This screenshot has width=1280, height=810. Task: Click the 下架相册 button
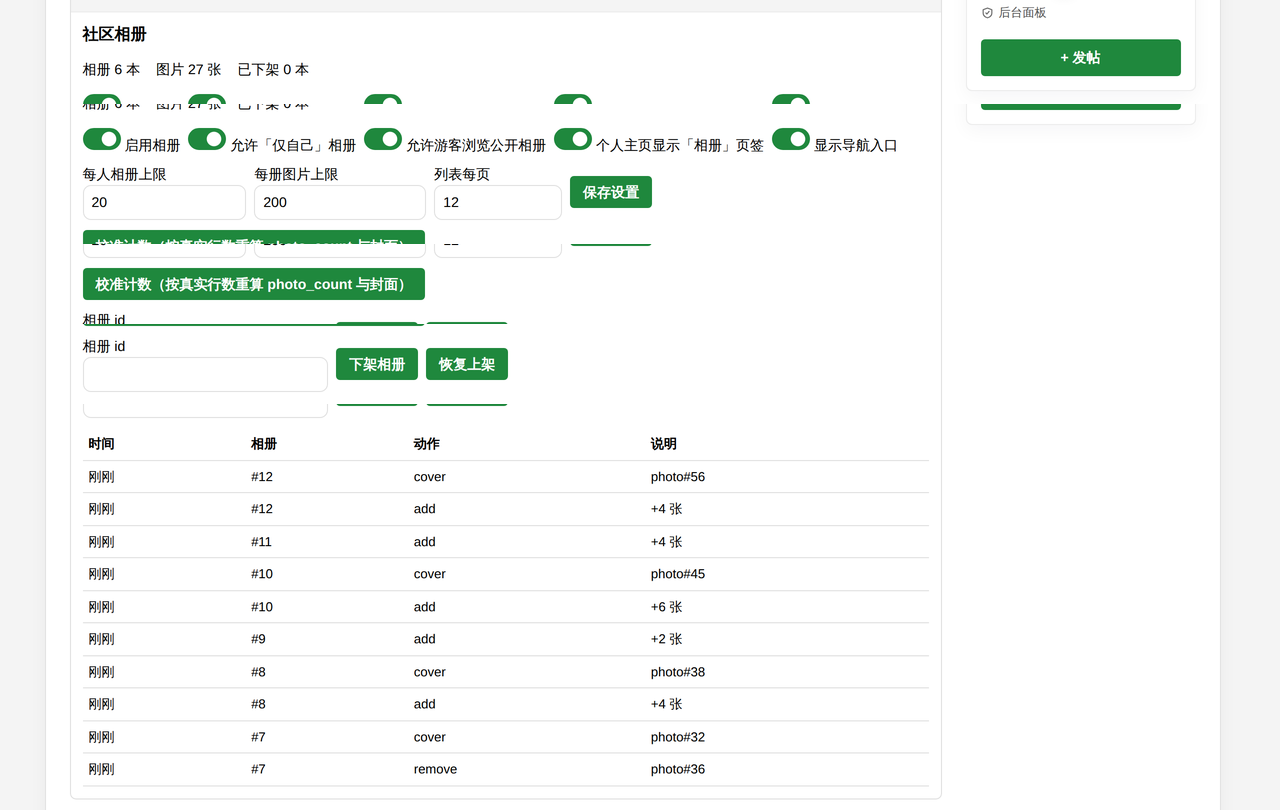[377, 364]
